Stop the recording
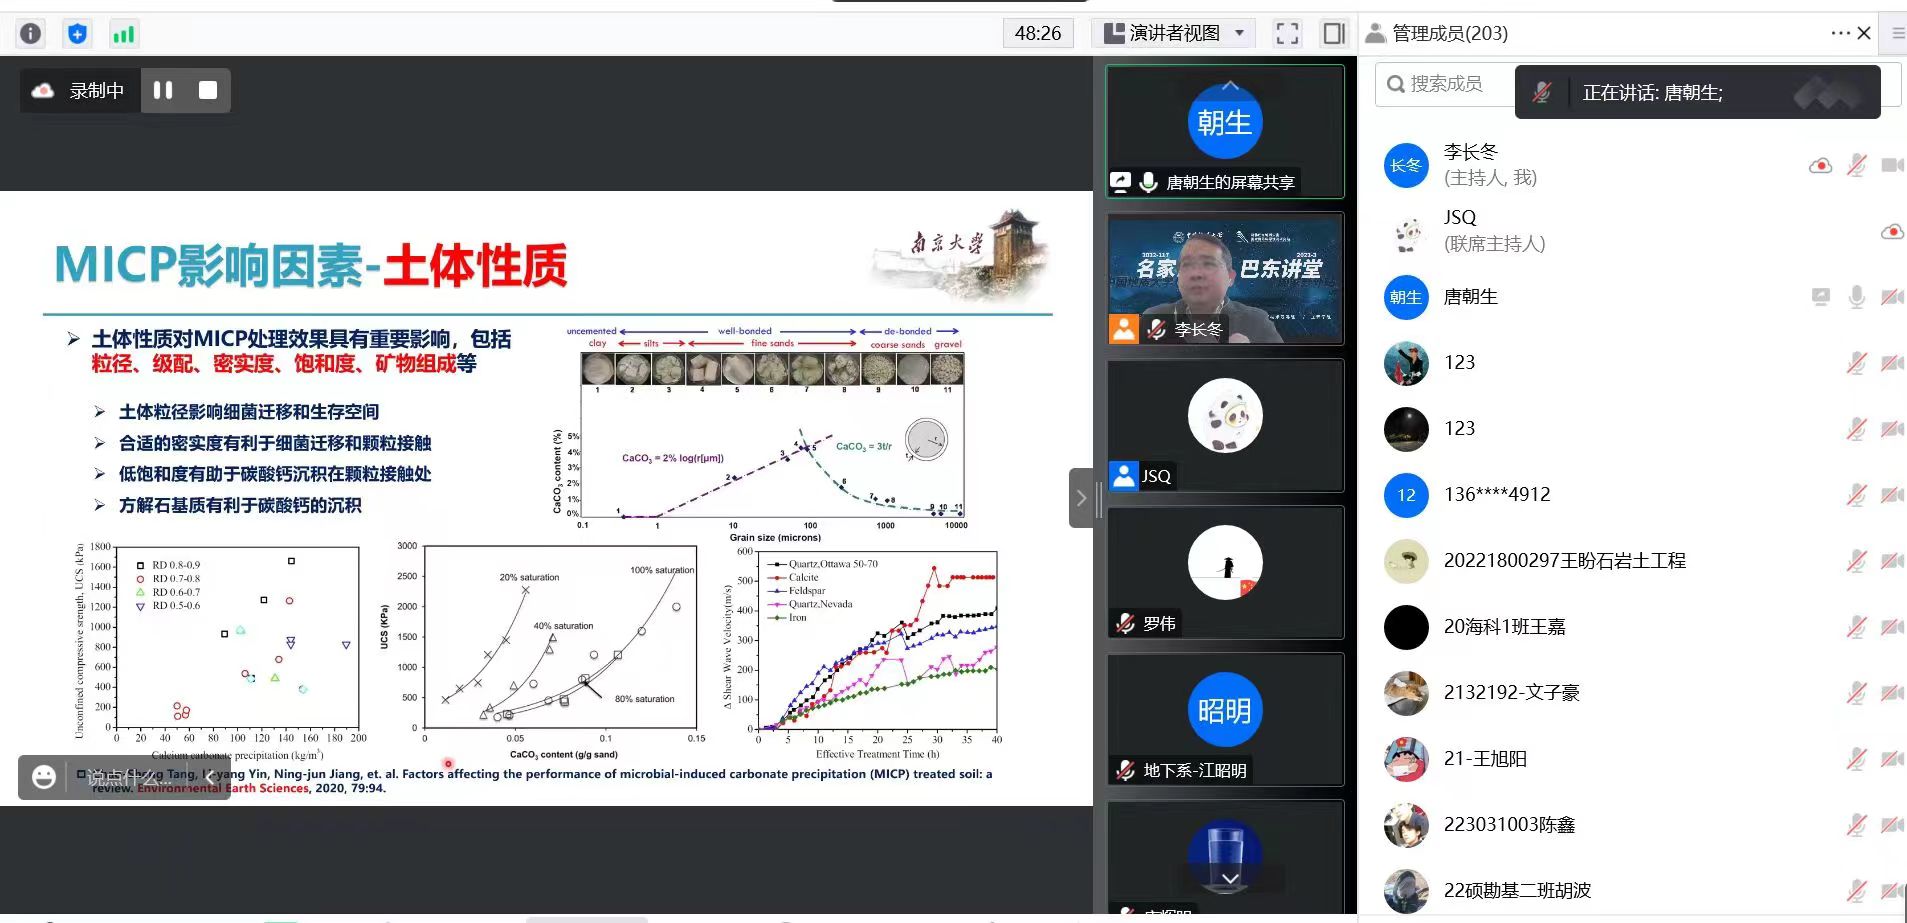1907x923 pixels. click(x=208, y=90)
